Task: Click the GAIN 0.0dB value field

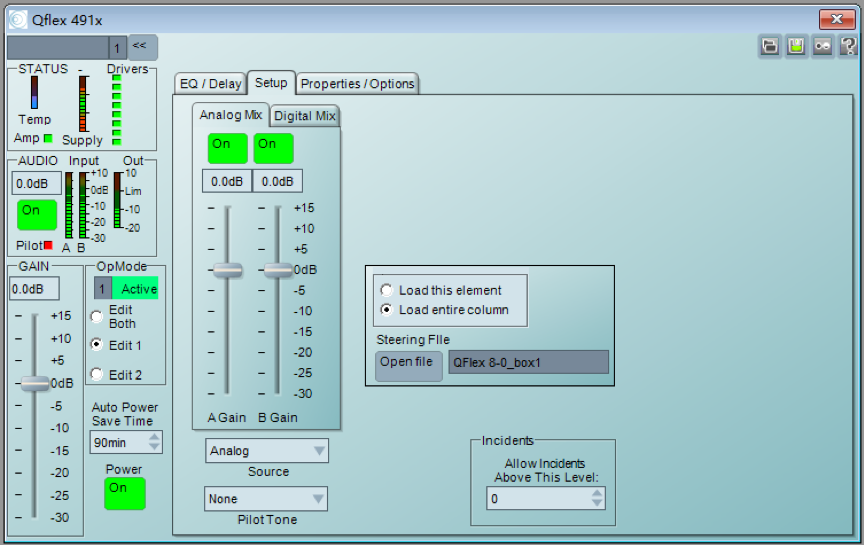Action: pos(34,289)
